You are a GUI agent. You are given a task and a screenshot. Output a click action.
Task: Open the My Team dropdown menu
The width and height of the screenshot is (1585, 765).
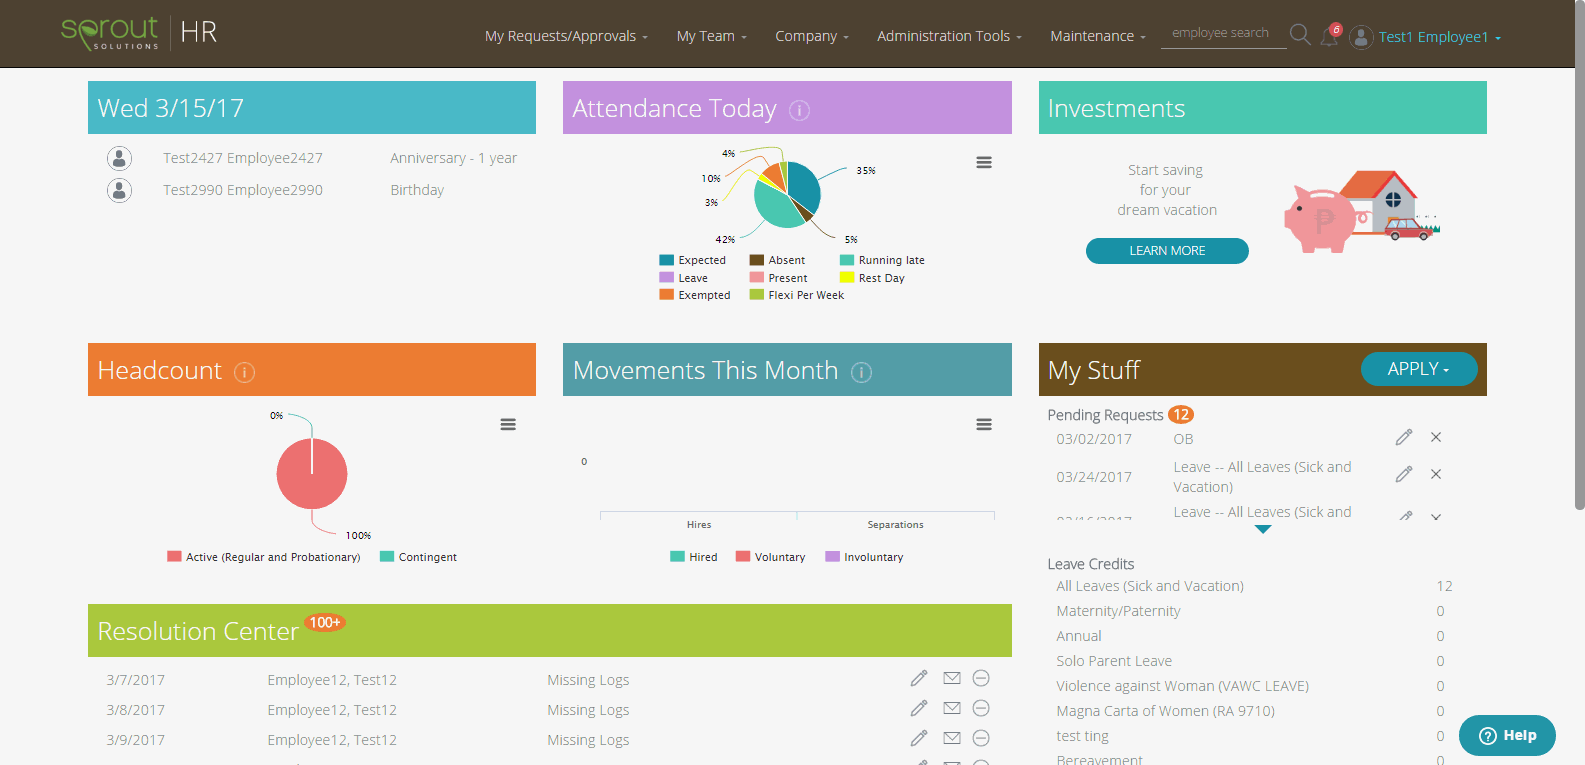tap(712, 36)
